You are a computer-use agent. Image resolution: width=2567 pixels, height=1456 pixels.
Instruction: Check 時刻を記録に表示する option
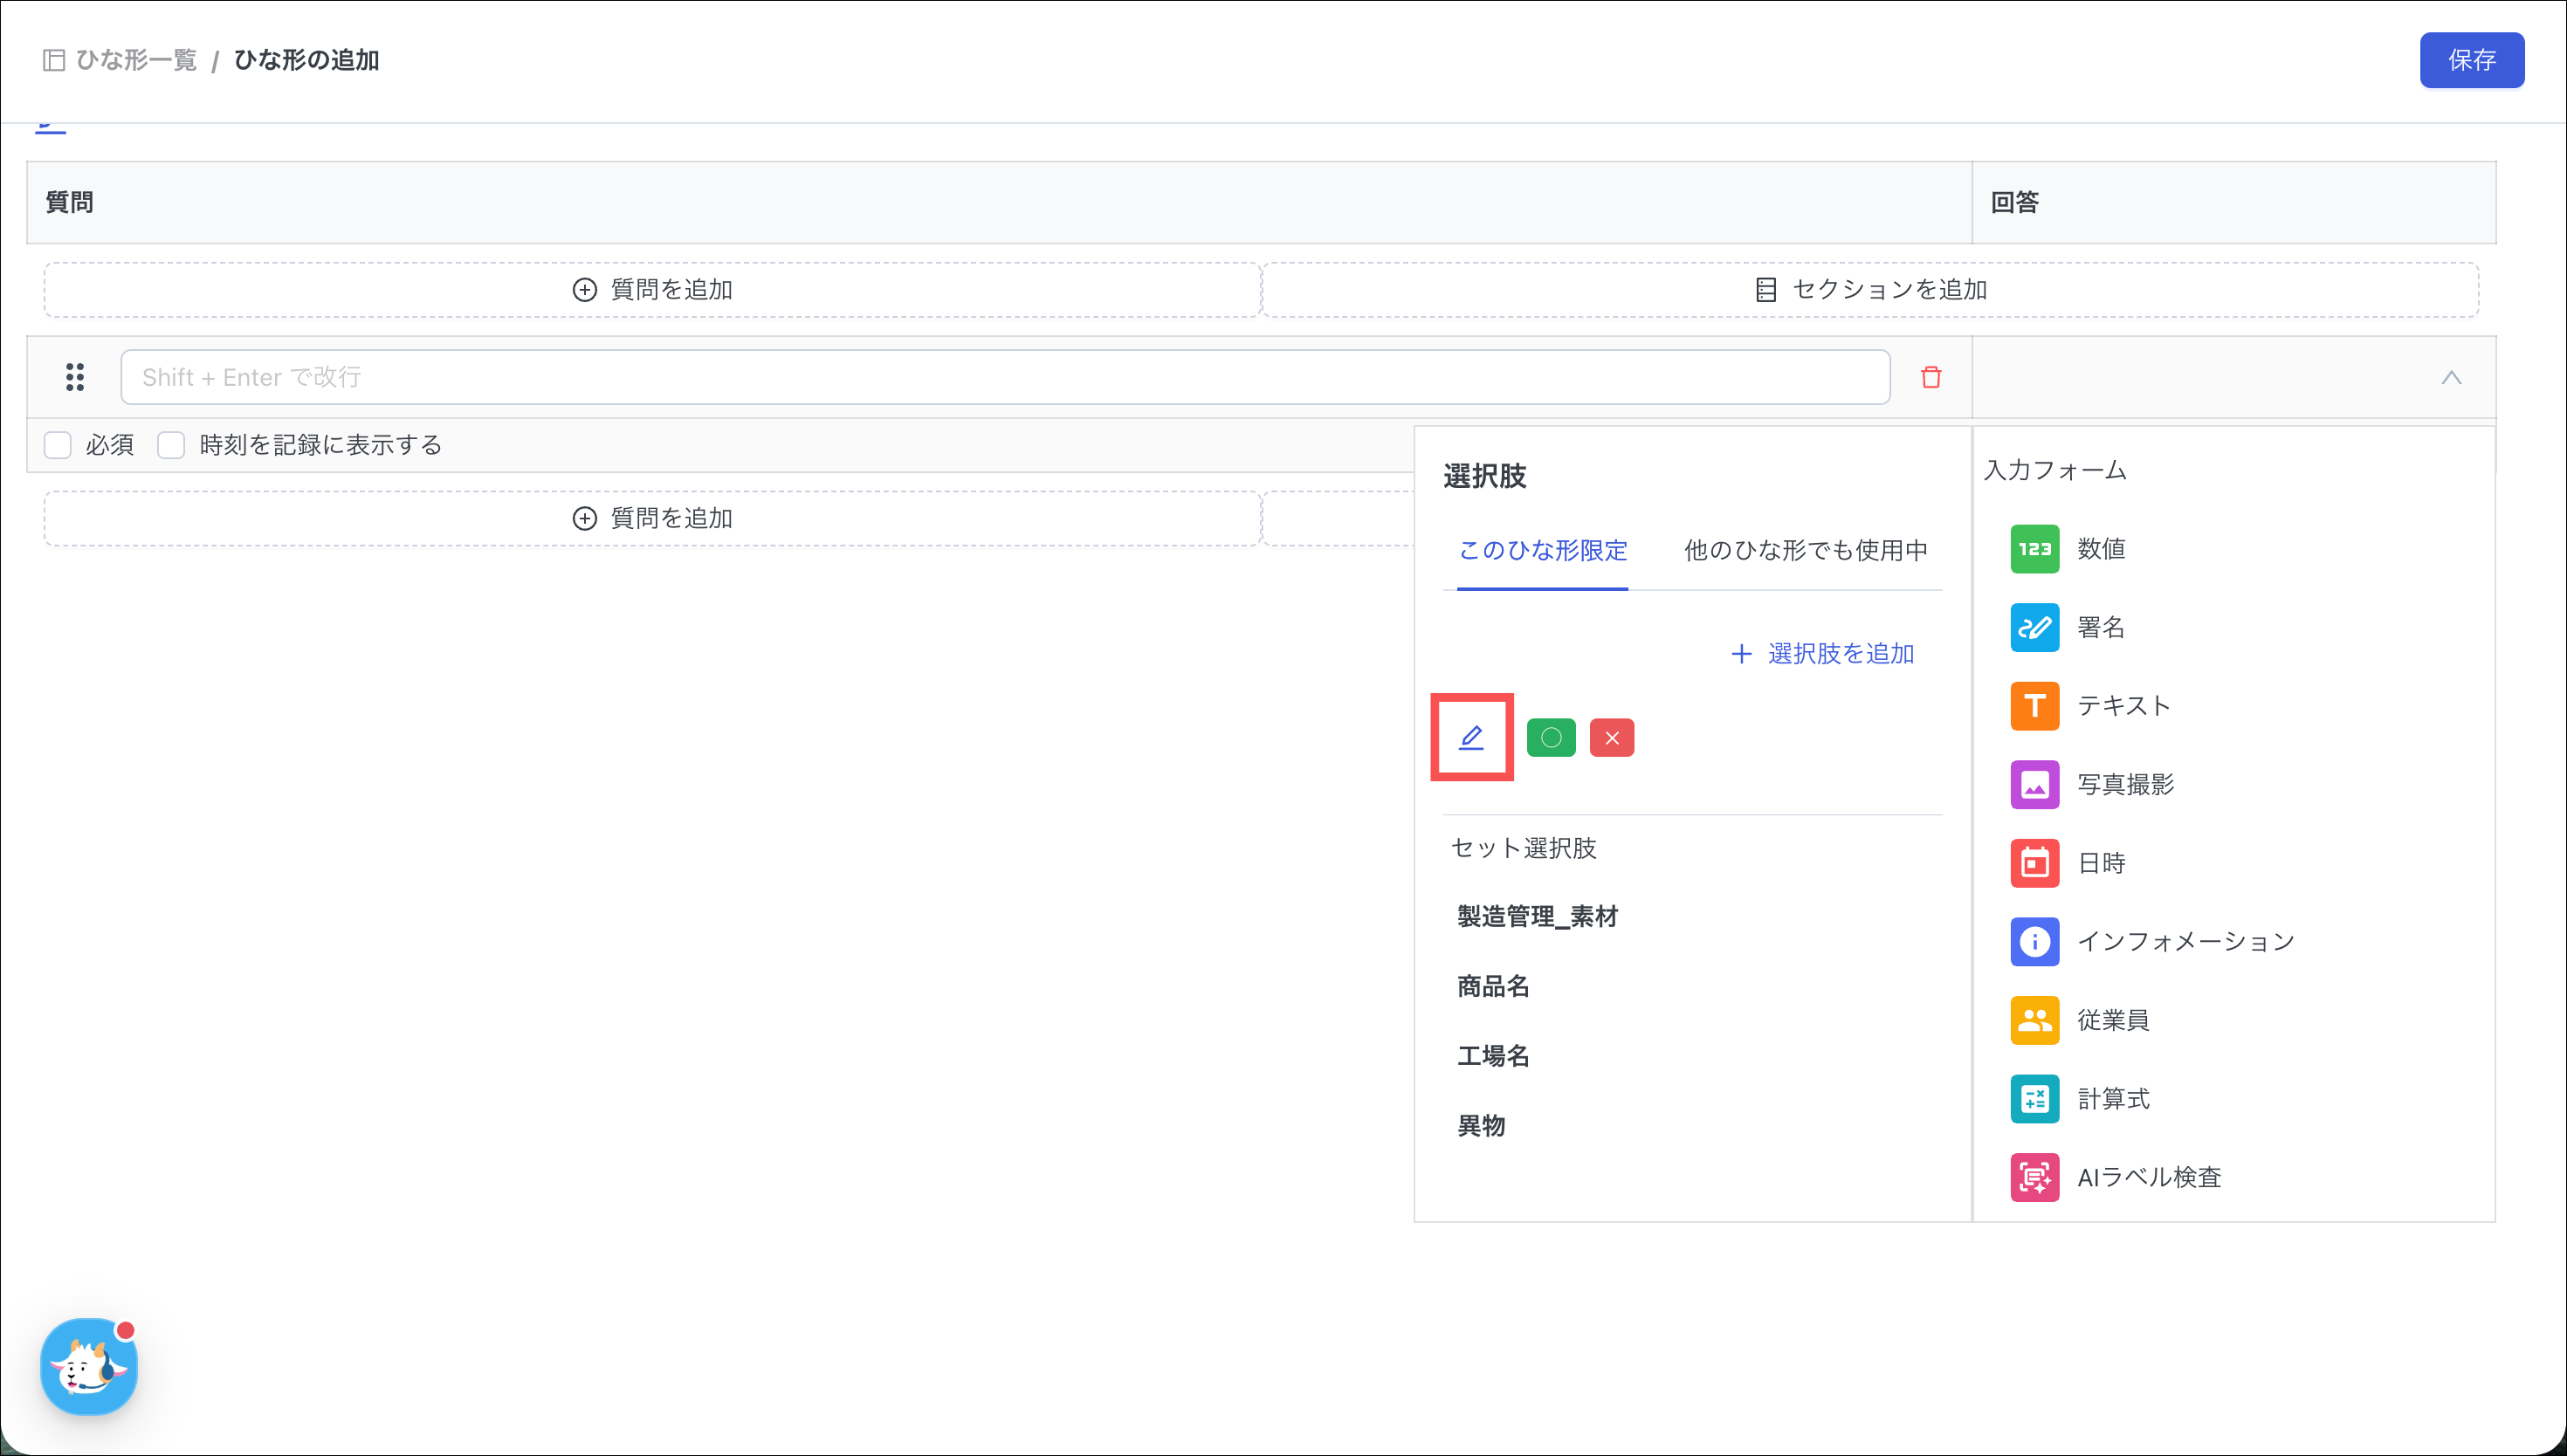click(171, 445)
